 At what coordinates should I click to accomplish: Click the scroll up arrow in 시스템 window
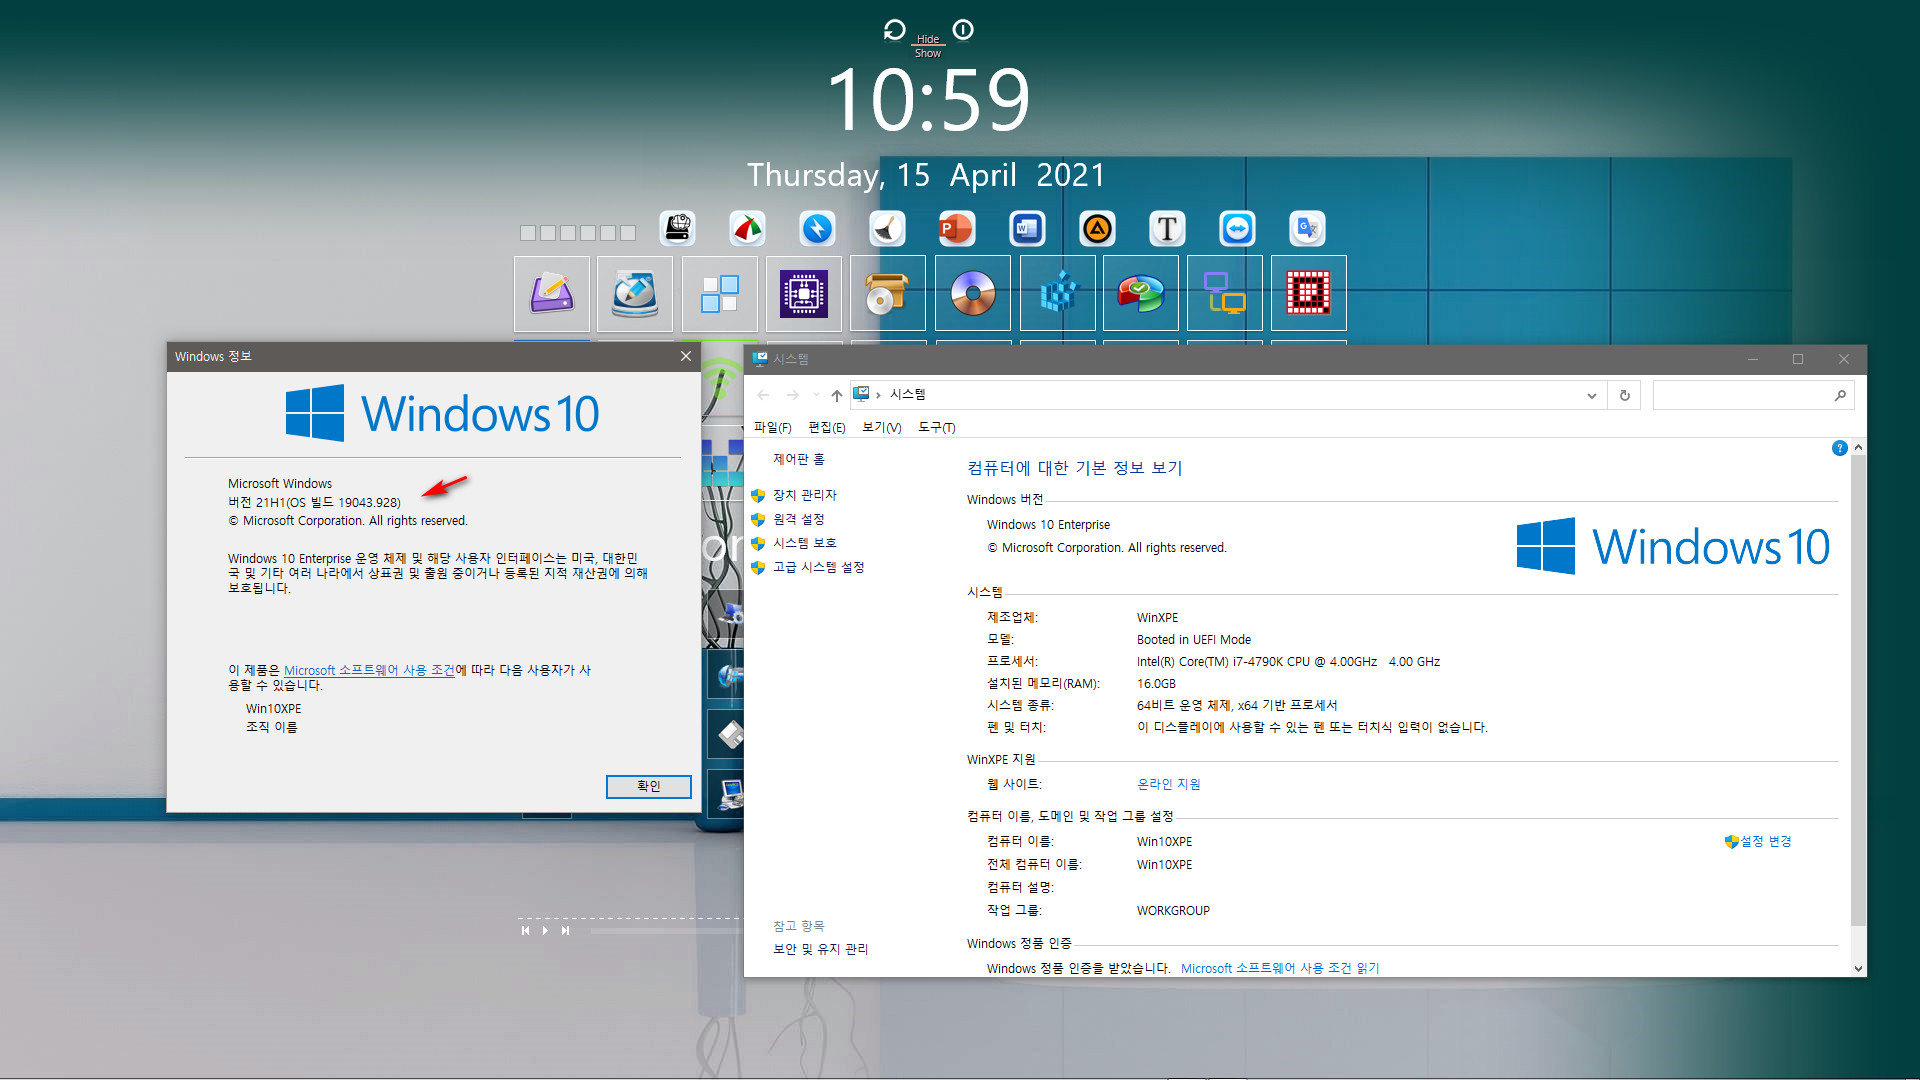1858,447
